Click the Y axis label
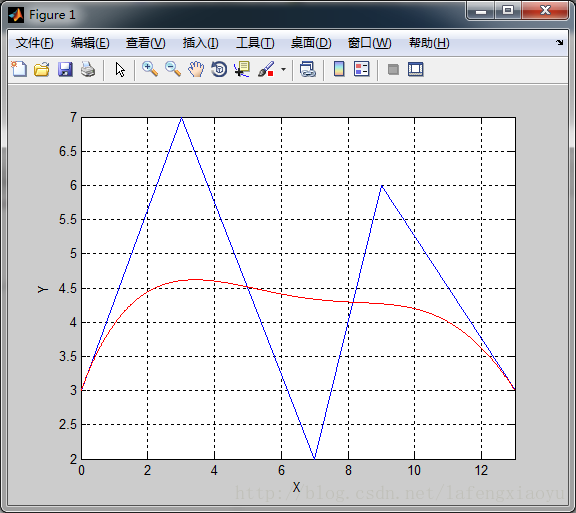576x513 pixels. 43,289
